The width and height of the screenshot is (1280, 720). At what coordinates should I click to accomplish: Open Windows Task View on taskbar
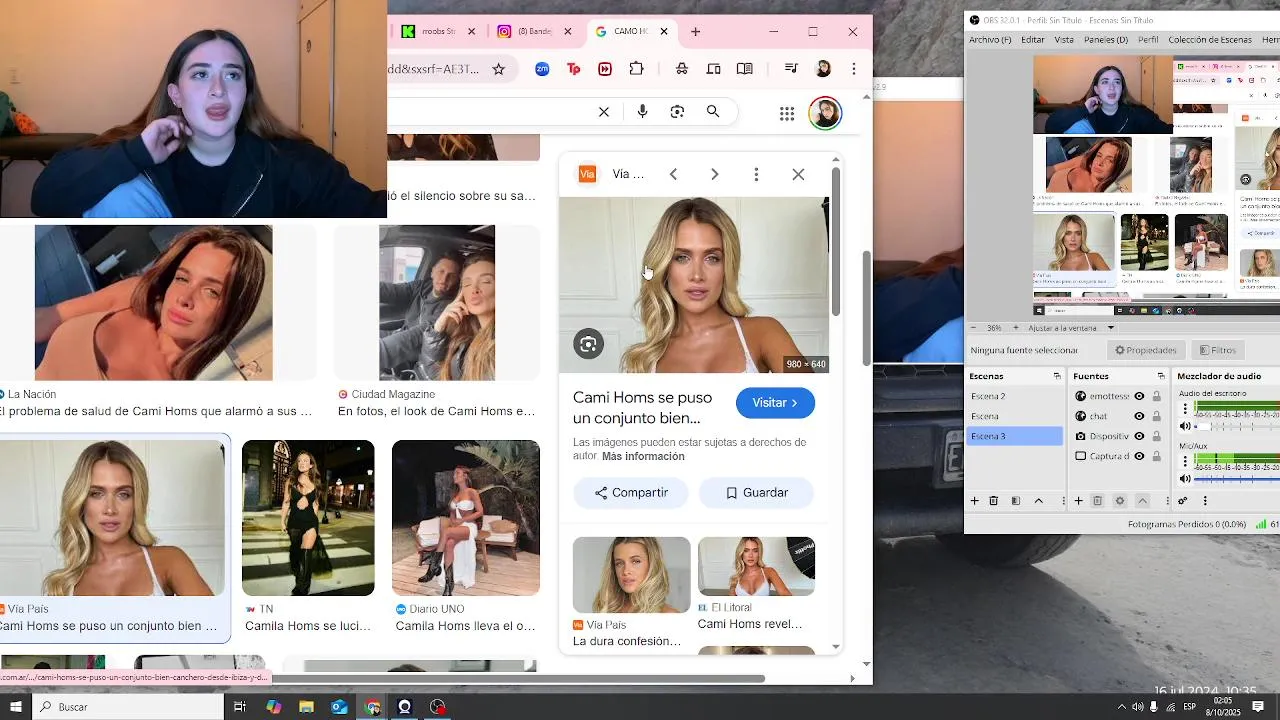point(240,707)
